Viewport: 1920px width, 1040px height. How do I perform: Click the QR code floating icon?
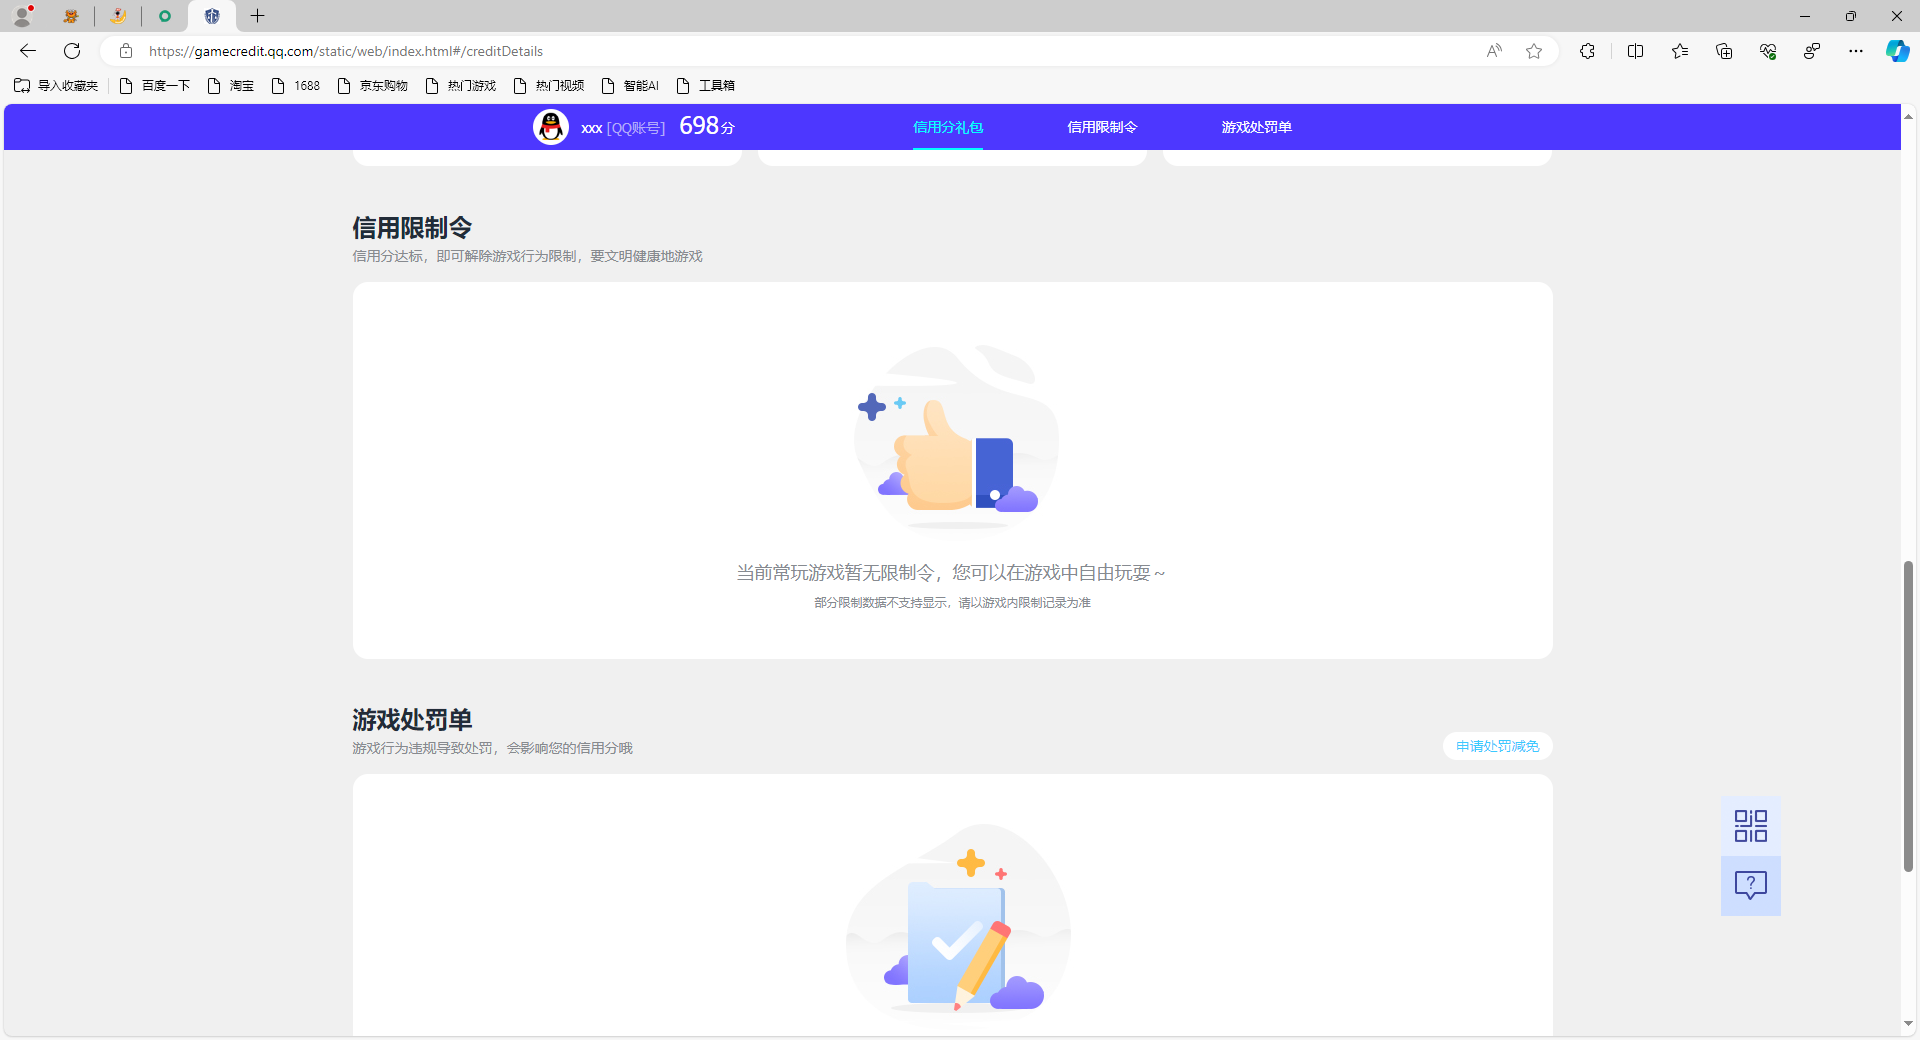pyautogui.click(x=1751, y=826)
